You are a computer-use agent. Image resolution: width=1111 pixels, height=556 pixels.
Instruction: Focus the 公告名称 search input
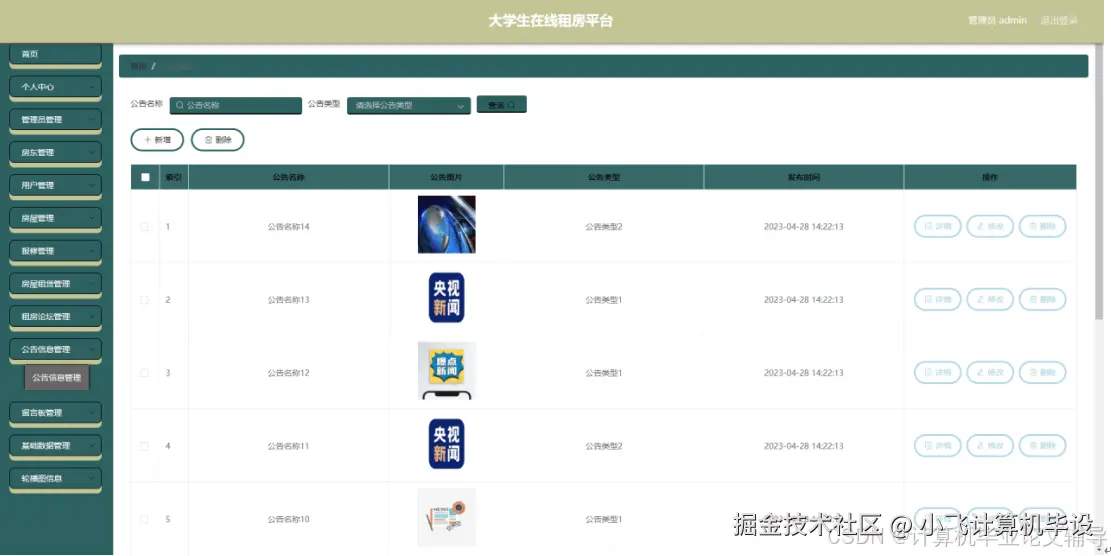coord(236,106)
